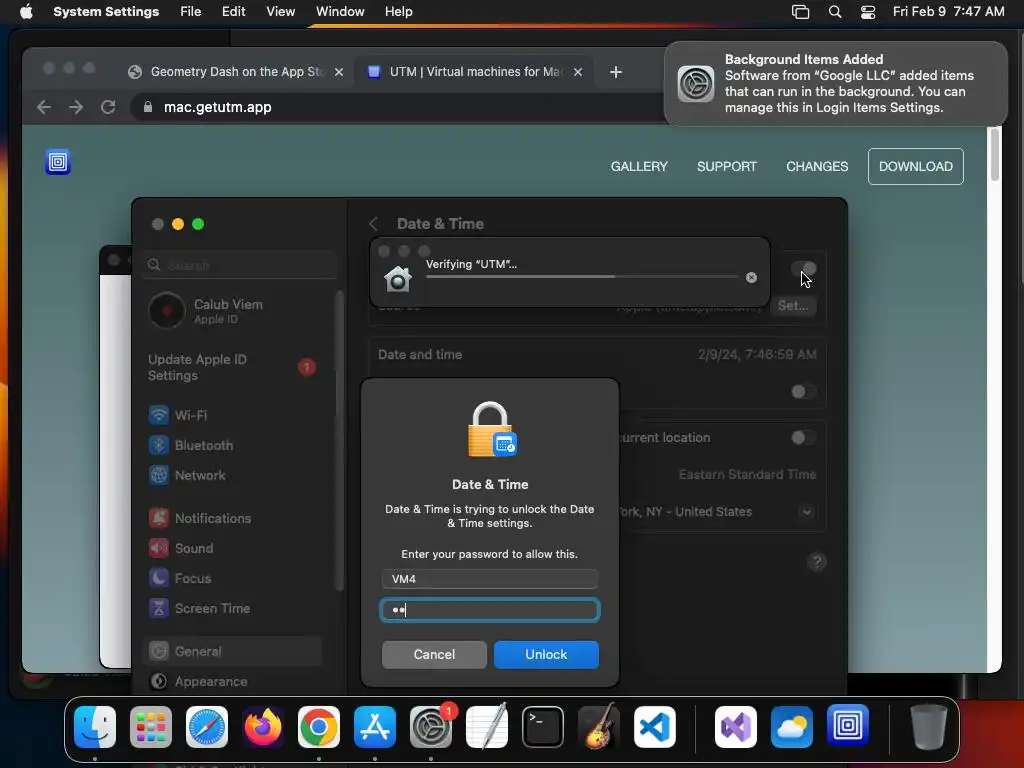This screenshot has width=1024, height=768.
Task: Open Visual Studio Code Dock icon
Action: click(x=655, y=727)
